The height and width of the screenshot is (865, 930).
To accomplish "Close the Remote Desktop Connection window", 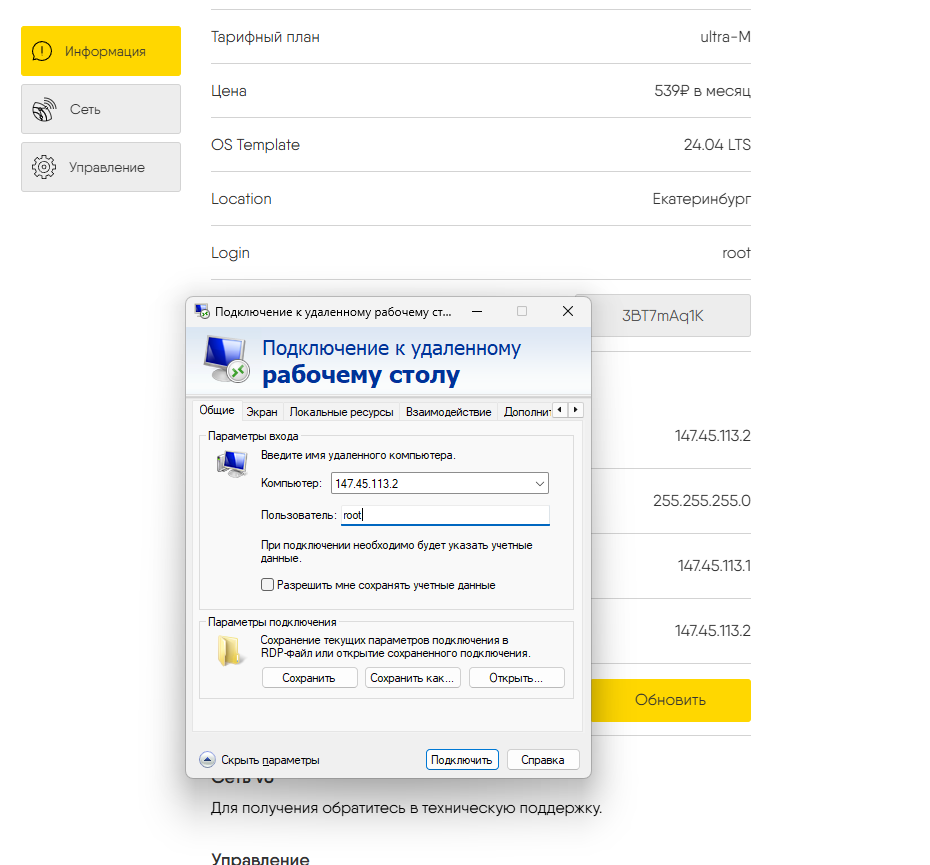I will (568, 311).
